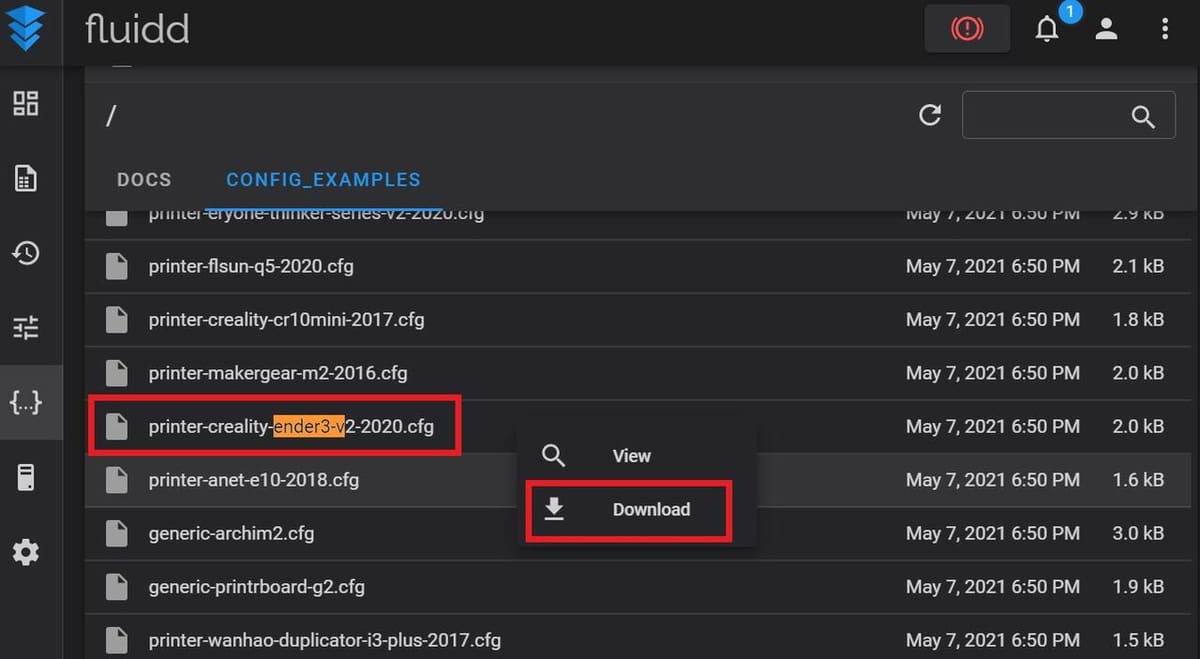
Task: Select generic-archim2.cfg file
Action: pyautogui.click(x=231, y=533)
